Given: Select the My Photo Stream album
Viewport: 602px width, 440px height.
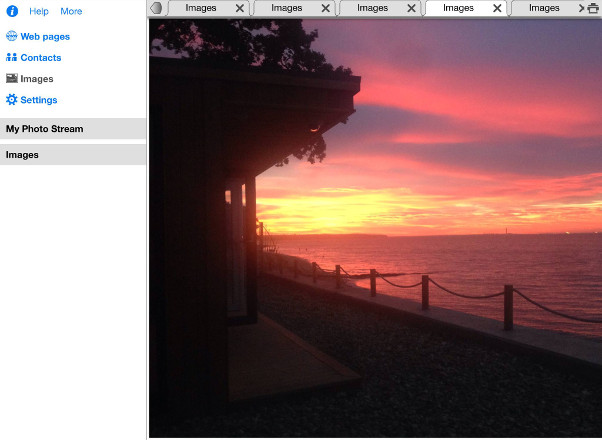Looking at the screenshot, I should [73, 129].
